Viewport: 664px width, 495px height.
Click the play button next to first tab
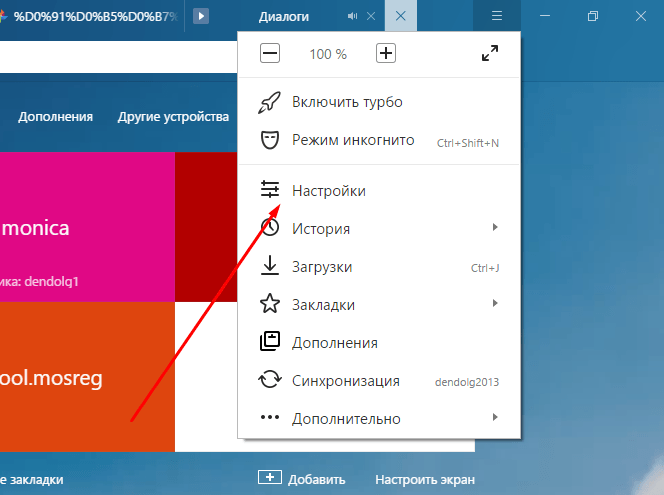pos(201,16)
